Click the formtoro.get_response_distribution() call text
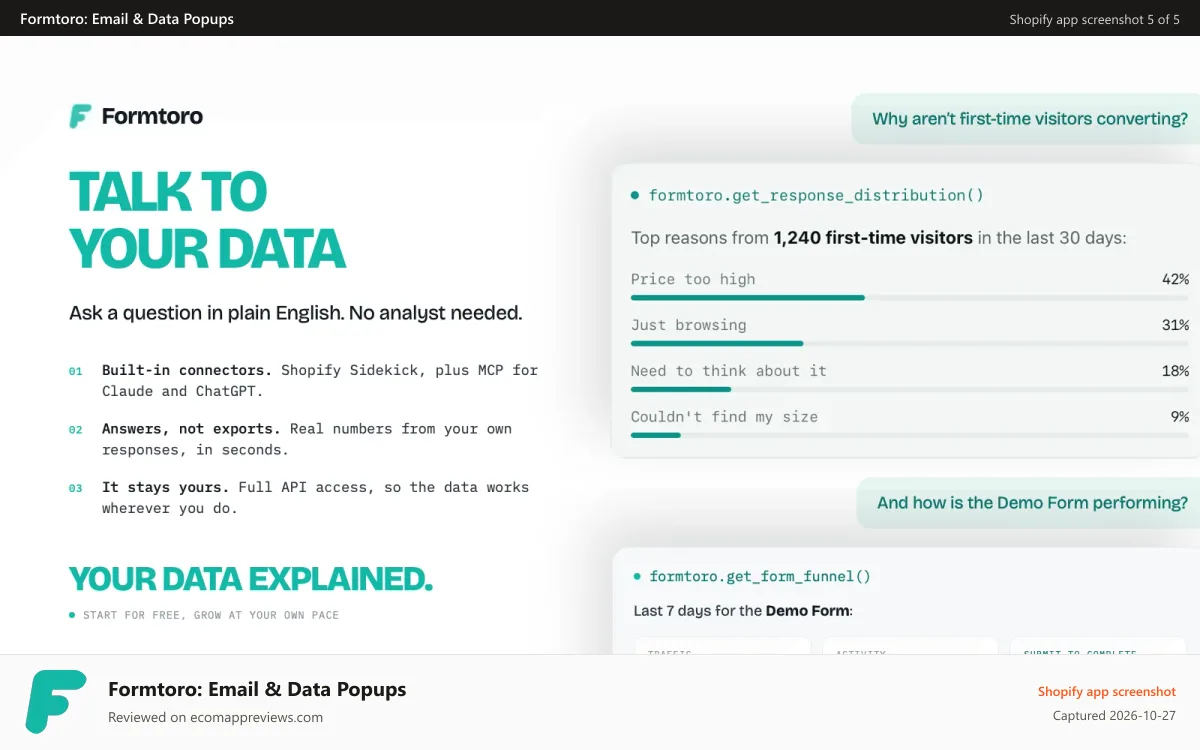 (x=816, y=196)
